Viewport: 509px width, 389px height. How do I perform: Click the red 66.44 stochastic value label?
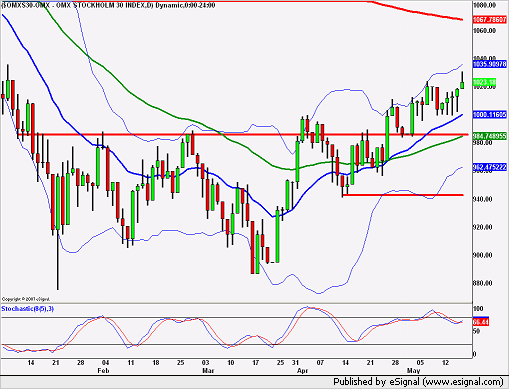point(481,322)
